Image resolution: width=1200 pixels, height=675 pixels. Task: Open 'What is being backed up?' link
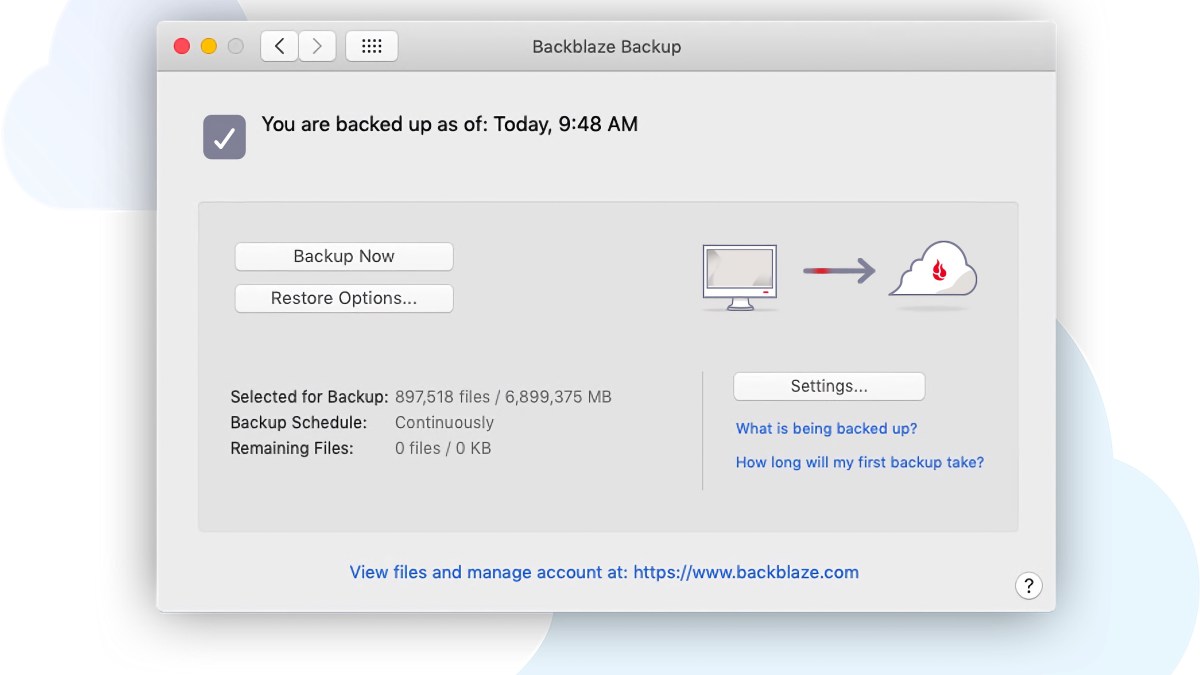[826, 428]
